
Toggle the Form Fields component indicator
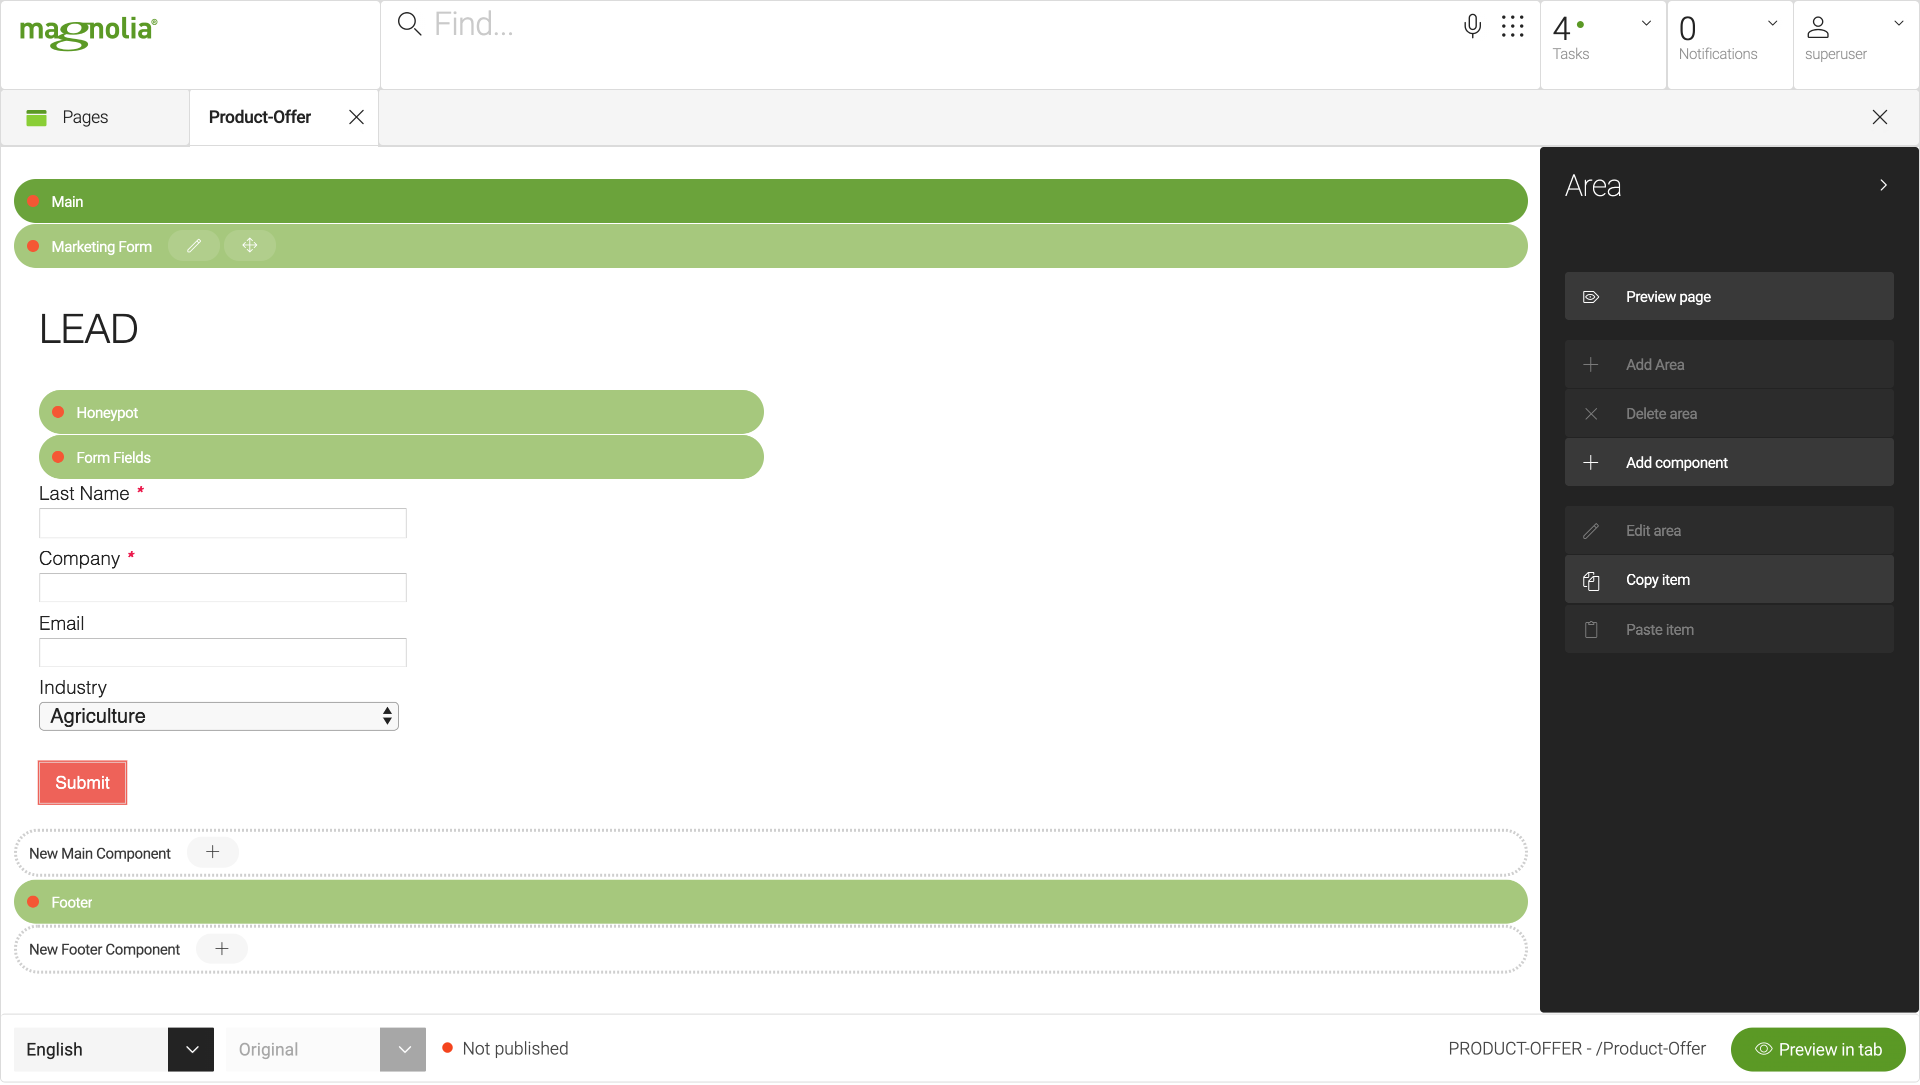click(59, 457)
